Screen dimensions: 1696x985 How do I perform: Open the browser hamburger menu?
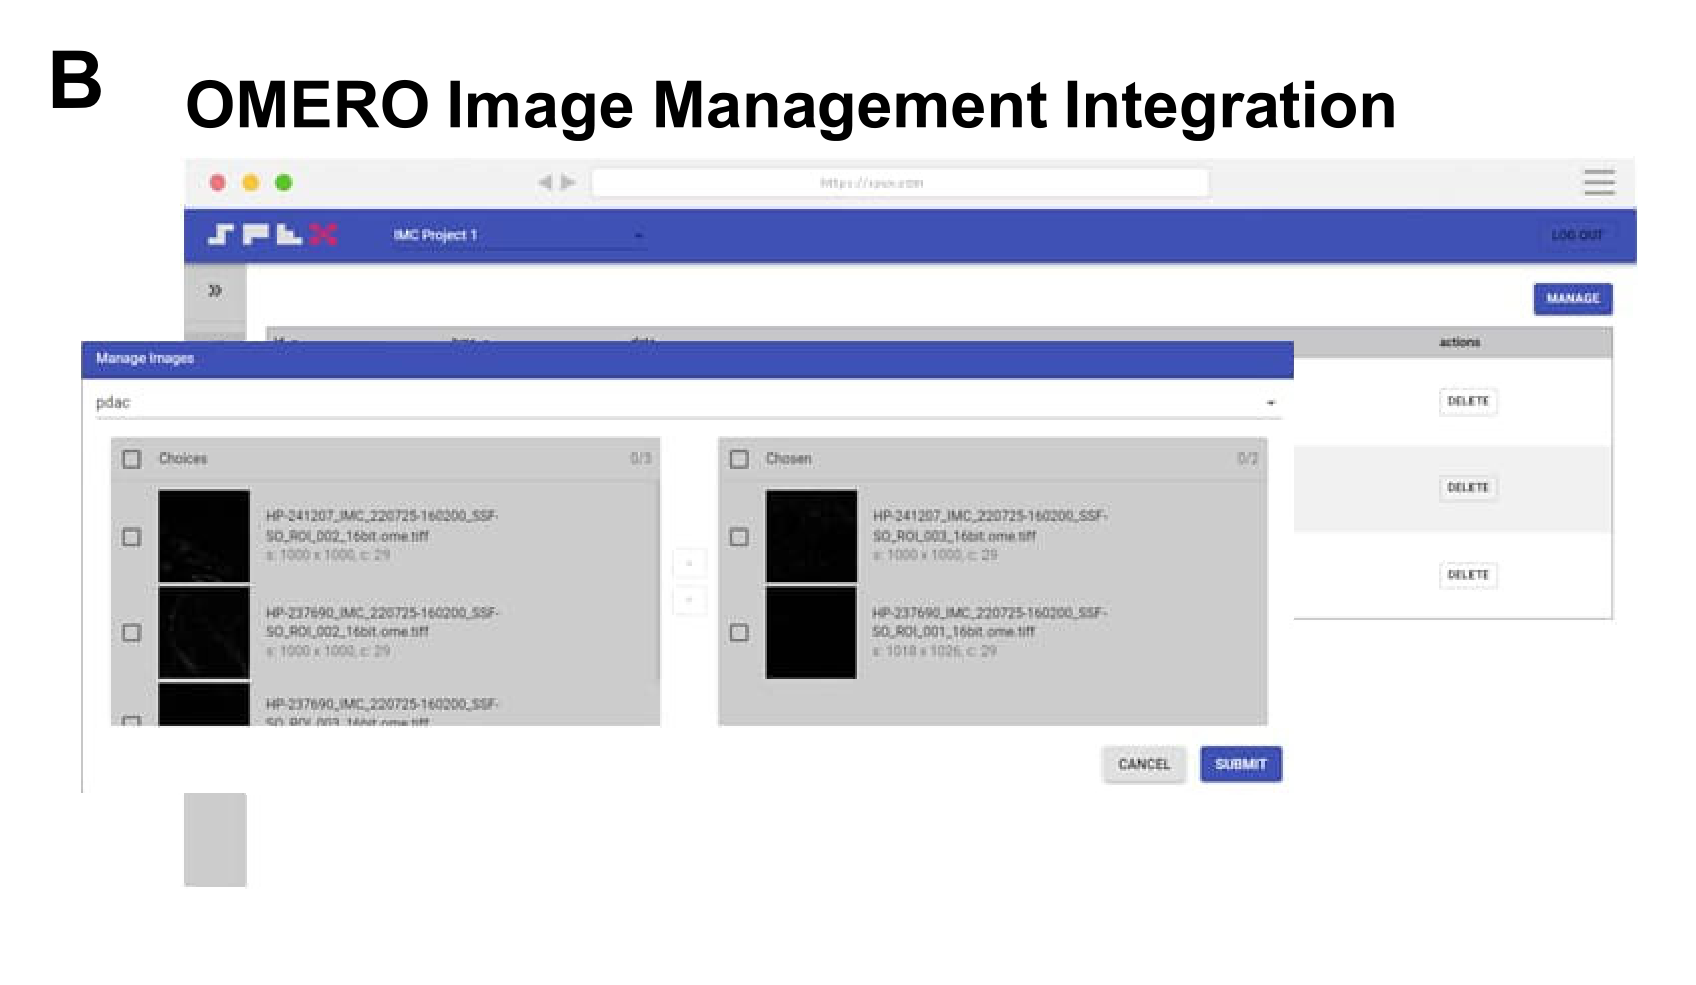click(1599, 182)
